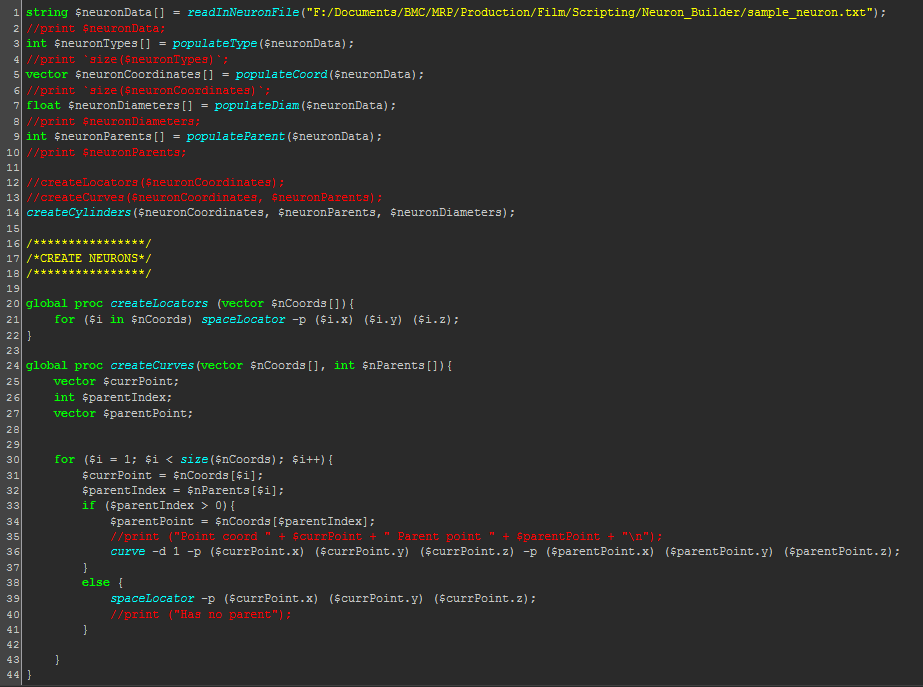The height and width of the screenshot is (687, 923).
Task: Click the '/*CREATE NEURONS*/' comment header
Action: pos(88,258)
